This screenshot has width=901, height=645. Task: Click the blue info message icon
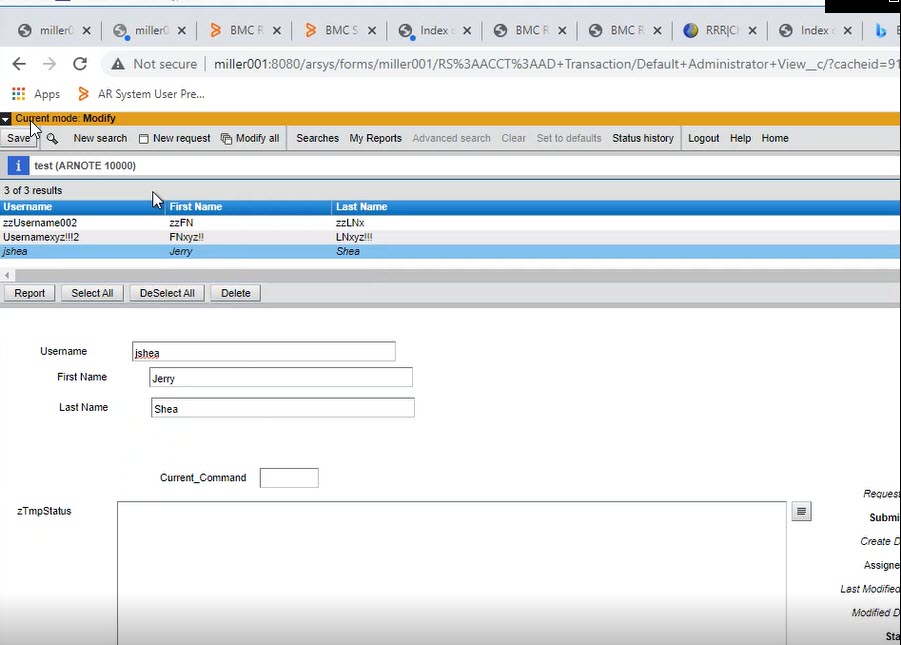17,166
